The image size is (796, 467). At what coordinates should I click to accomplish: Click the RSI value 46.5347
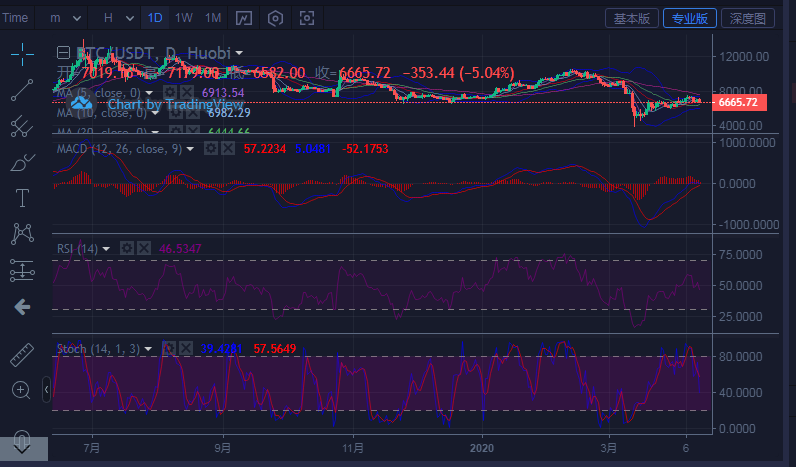(180, 249)
